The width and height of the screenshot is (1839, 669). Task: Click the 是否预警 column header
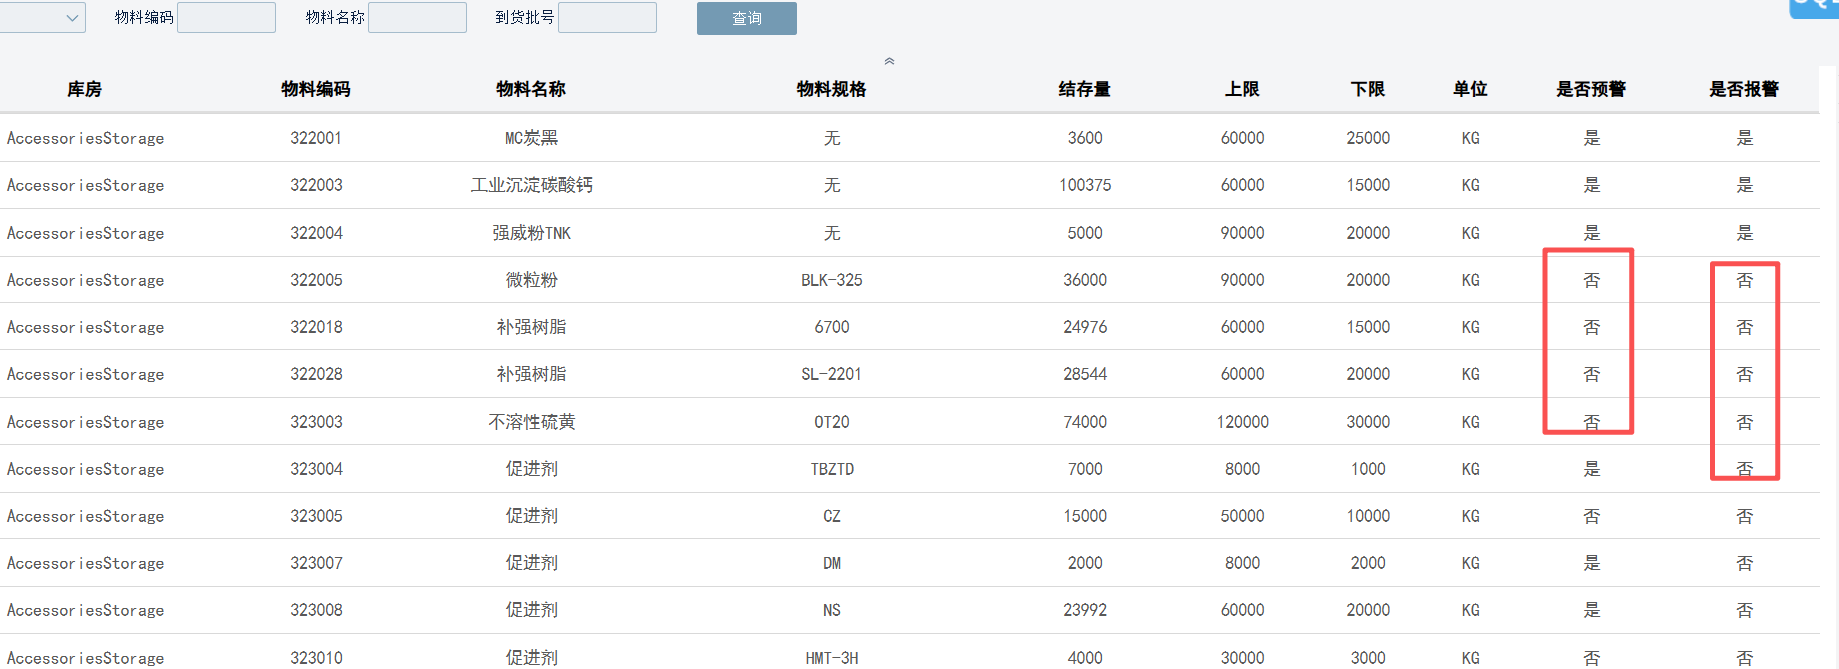point(1591,89)
